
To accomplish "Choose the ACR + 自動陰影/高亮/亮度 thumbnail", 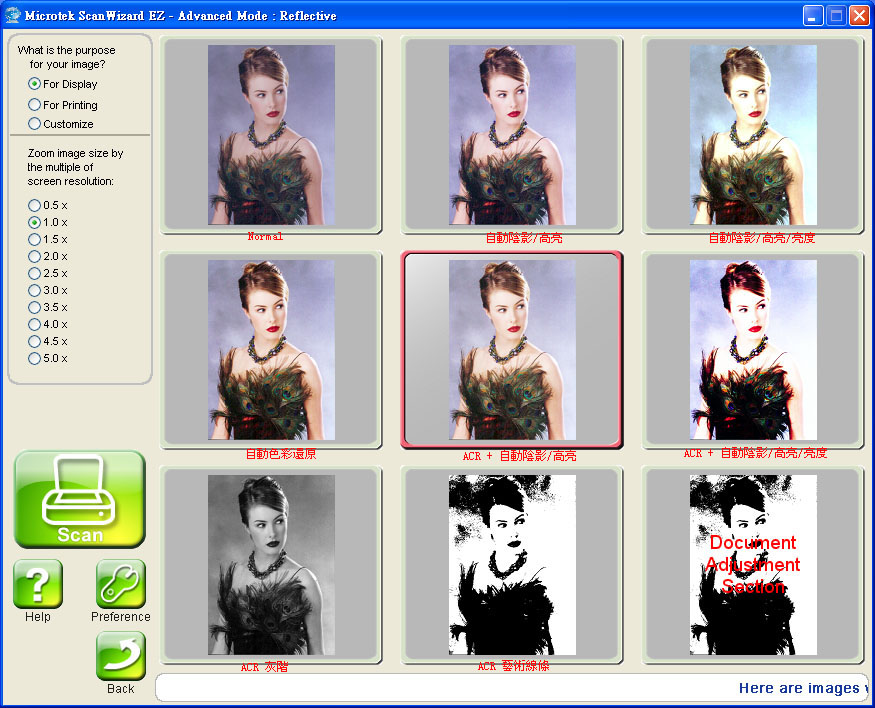I will (752, 349).
